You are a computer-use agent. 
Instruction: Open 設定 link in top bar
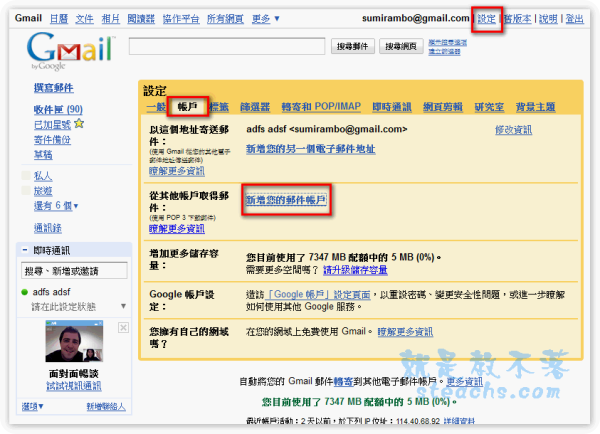pyautogui.click(x=486, y=19)
